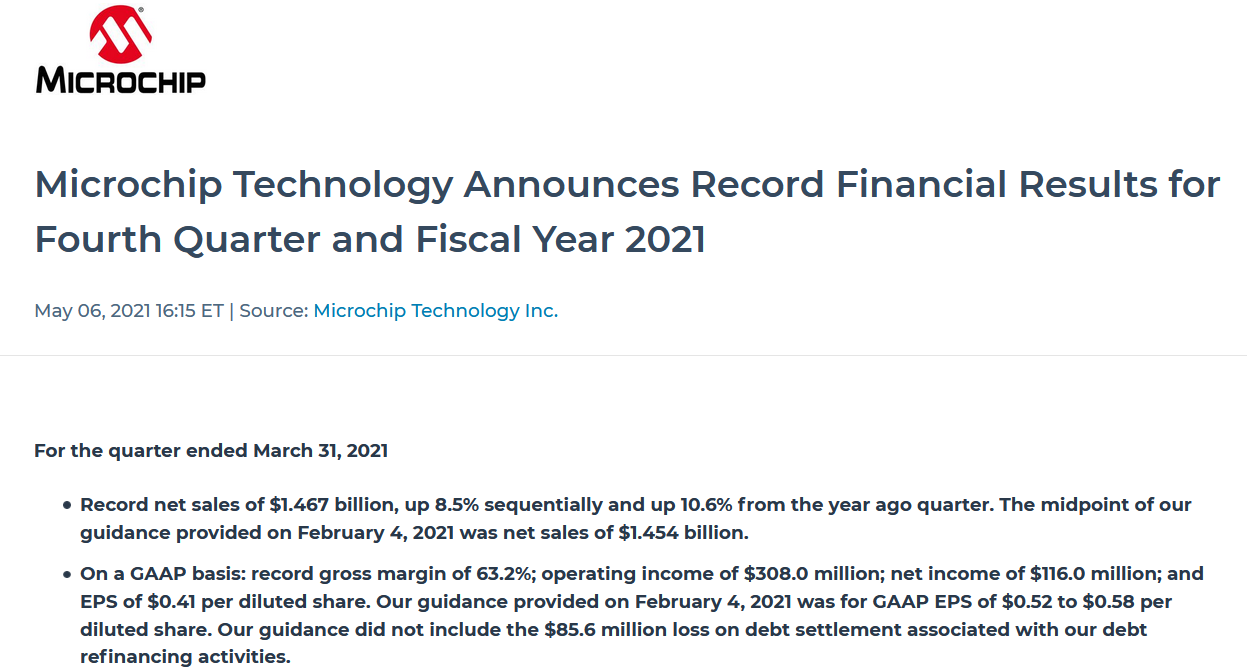Click the 'Source:' label text
Viewport: 1247px width, 670px height.
tap(274, 311)
